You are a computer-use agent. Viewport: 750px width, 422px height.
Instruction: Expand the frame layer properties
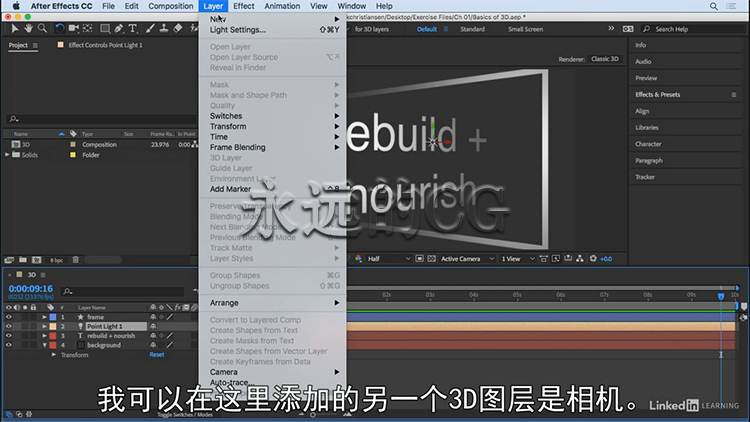[x=44, y=317]
